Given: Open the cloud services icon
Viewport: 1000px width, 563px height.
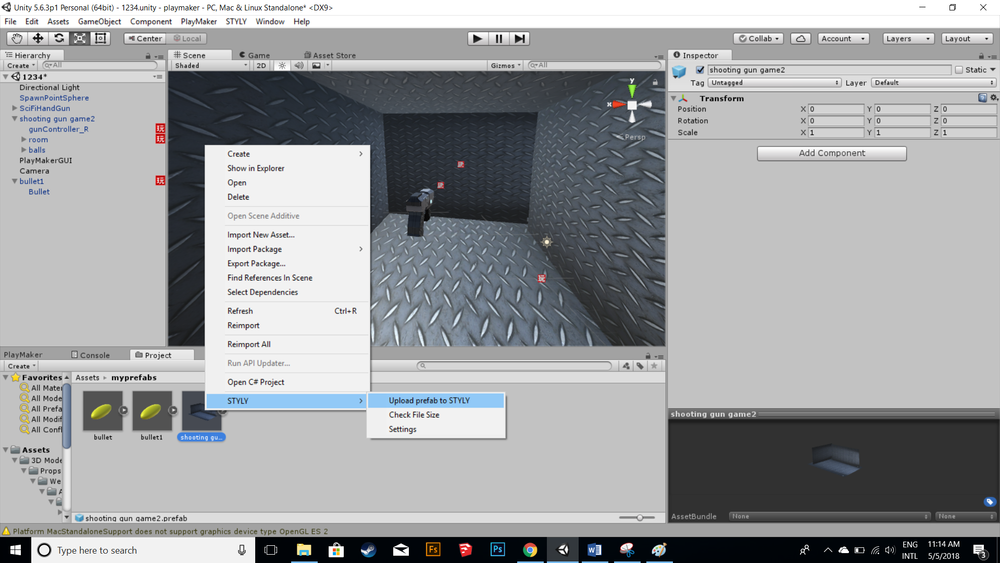Looking at the screenshot, I should pyautogui.click(x=800, y=38).
